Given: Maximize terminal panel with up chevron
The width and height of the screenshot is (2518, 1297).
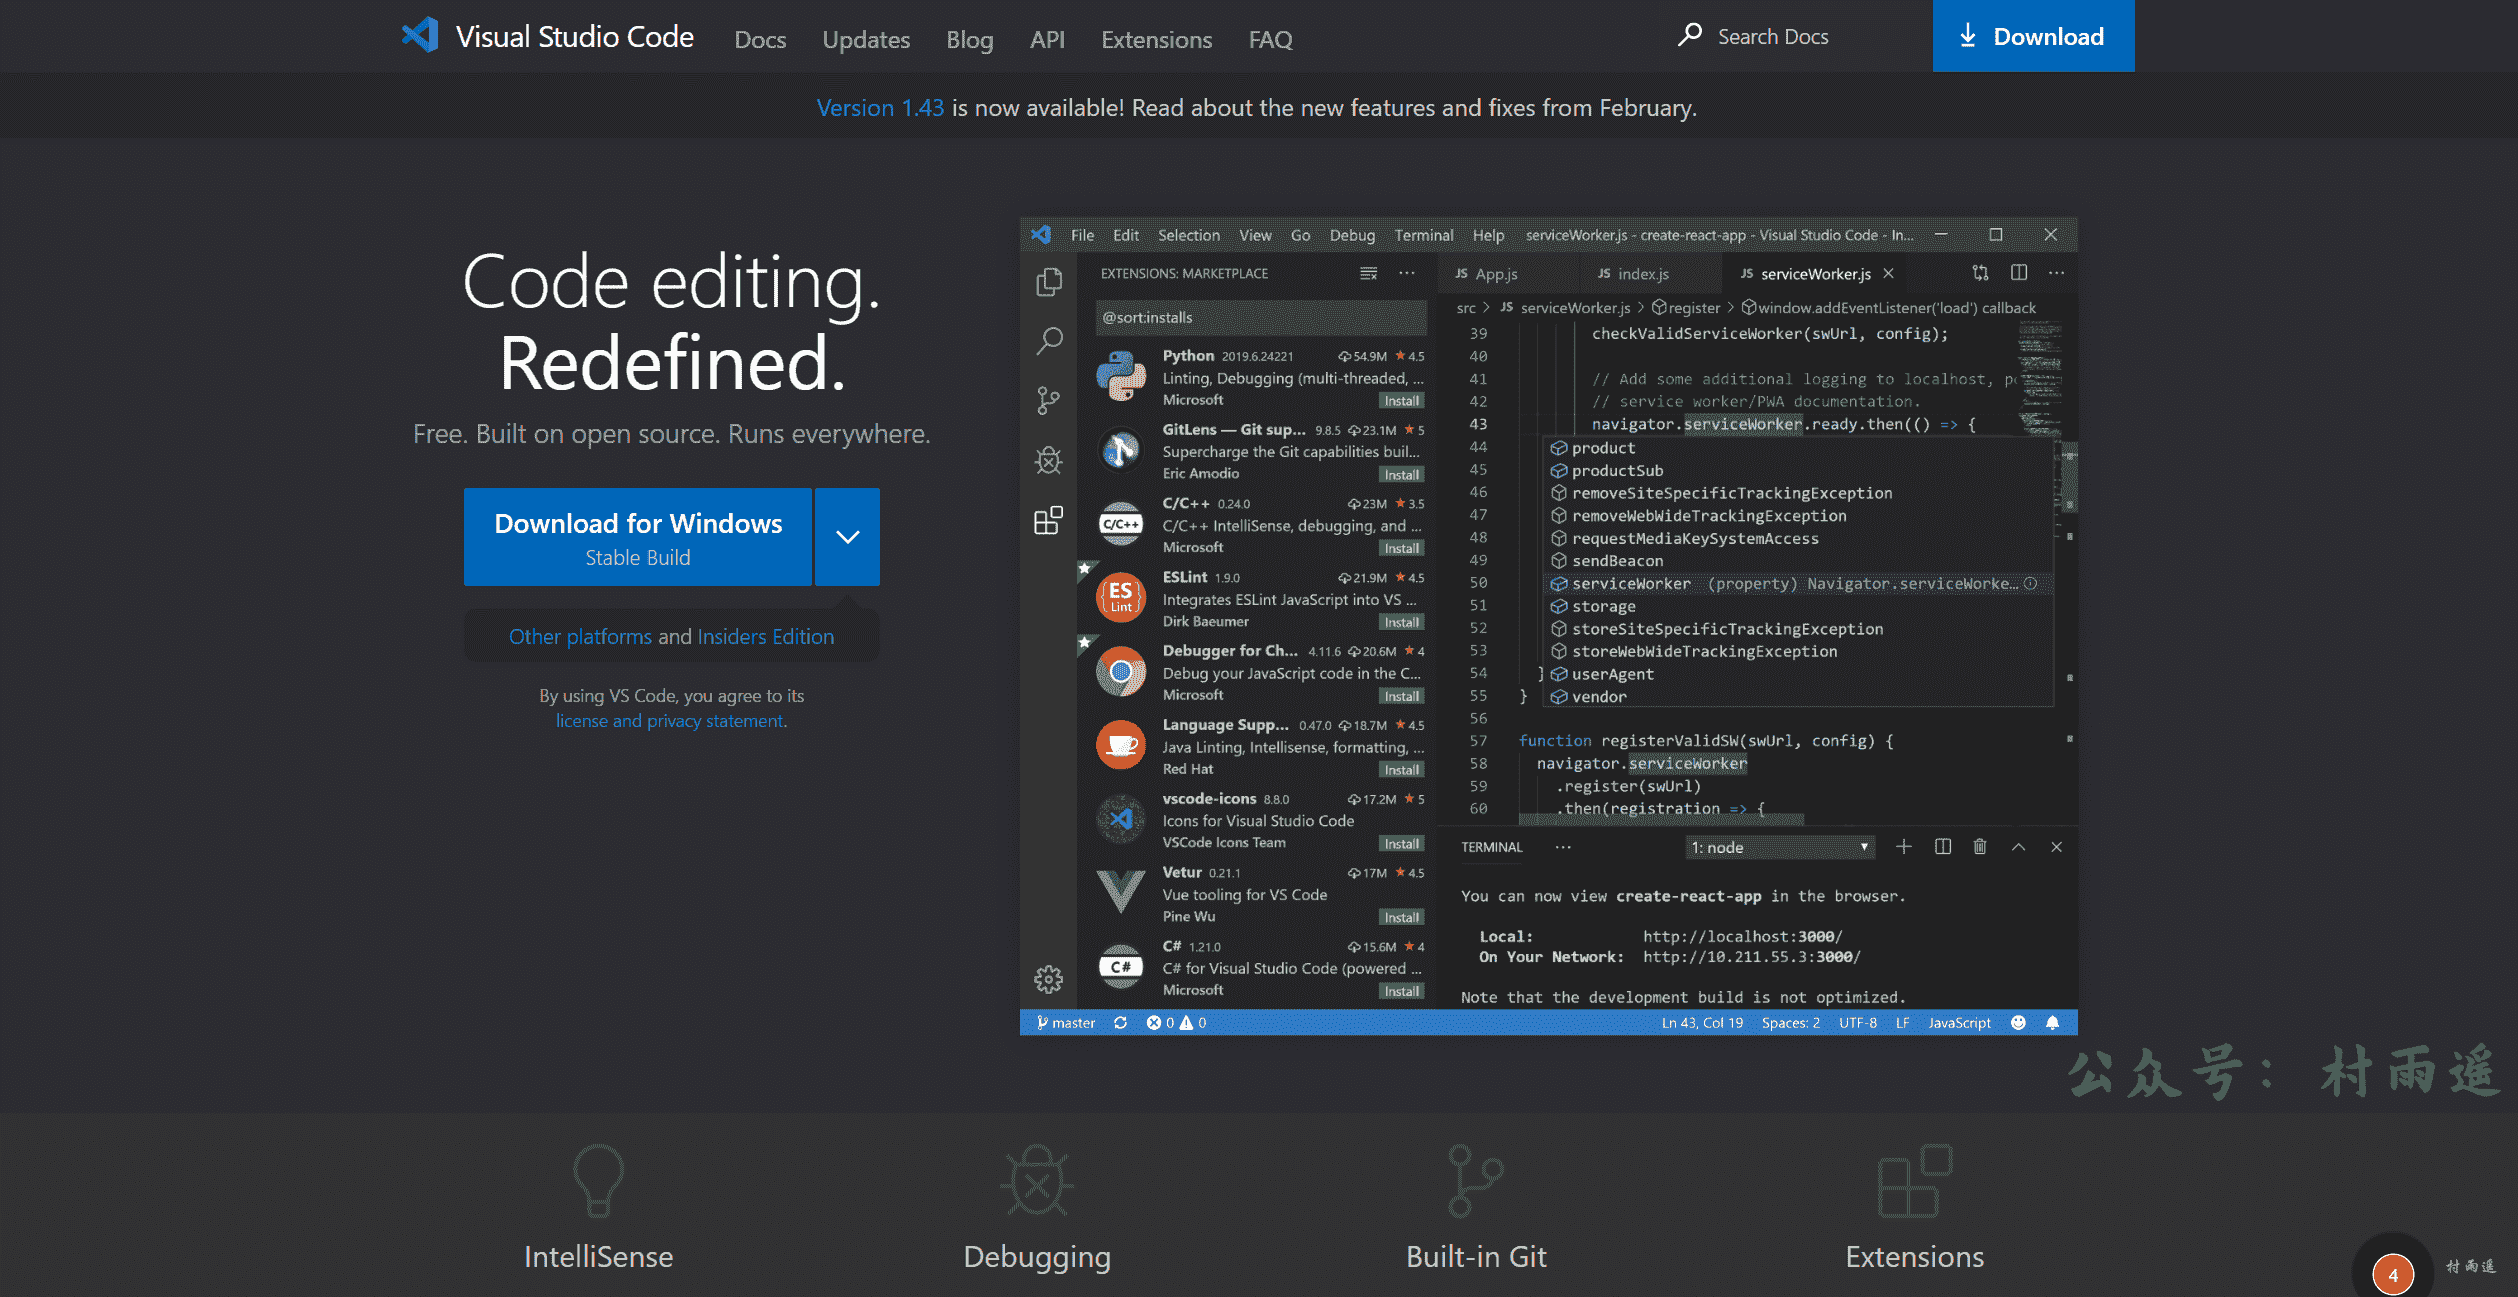Looking at the screenshot, I should pos(2019,847).
